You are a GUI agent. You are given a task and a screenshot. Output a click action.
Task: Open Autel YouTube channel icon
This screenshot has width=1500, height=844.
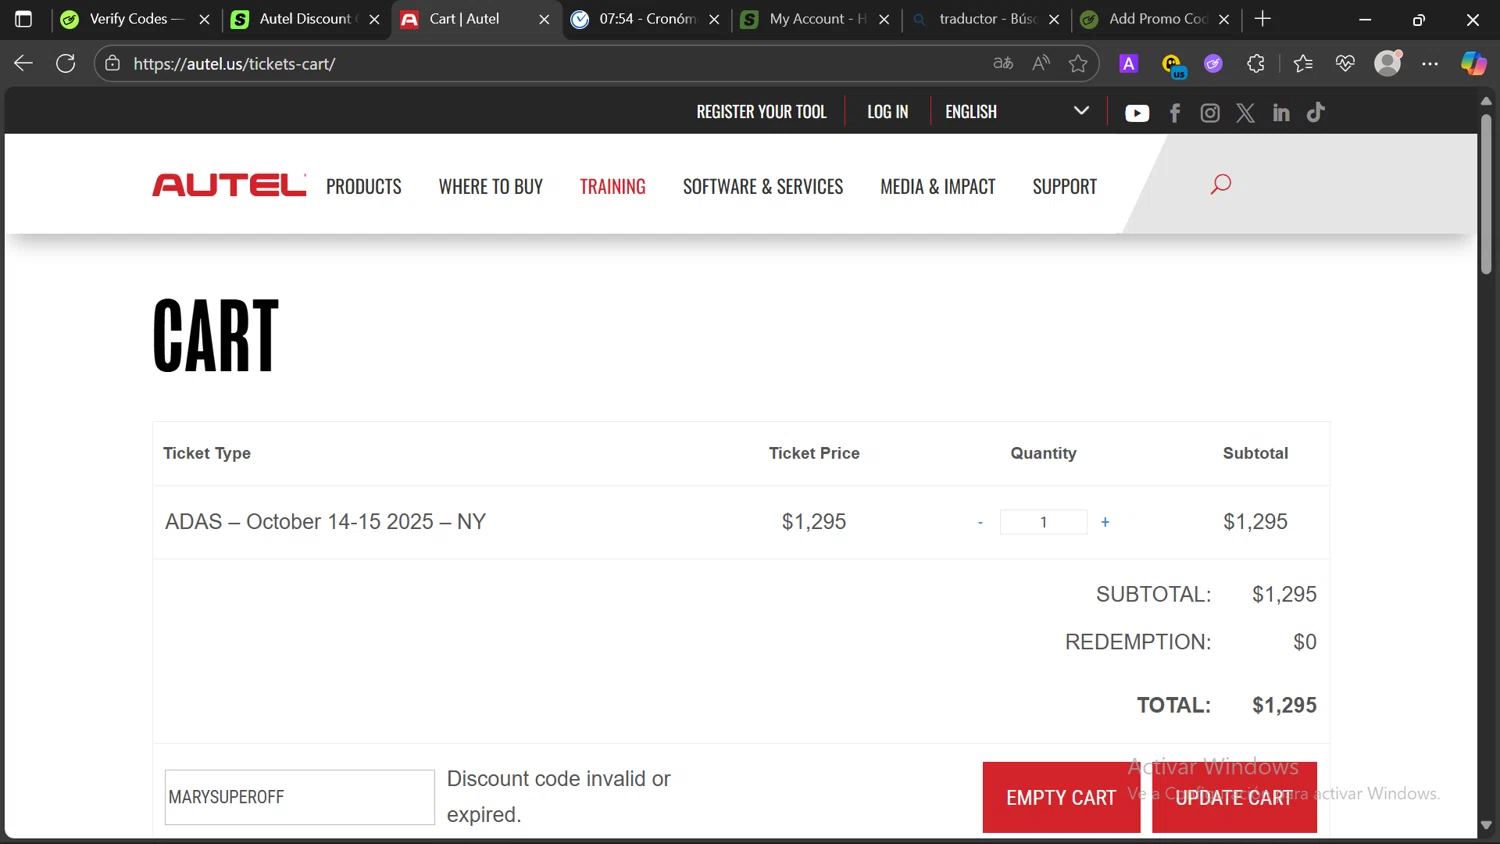coord(1137,113)
